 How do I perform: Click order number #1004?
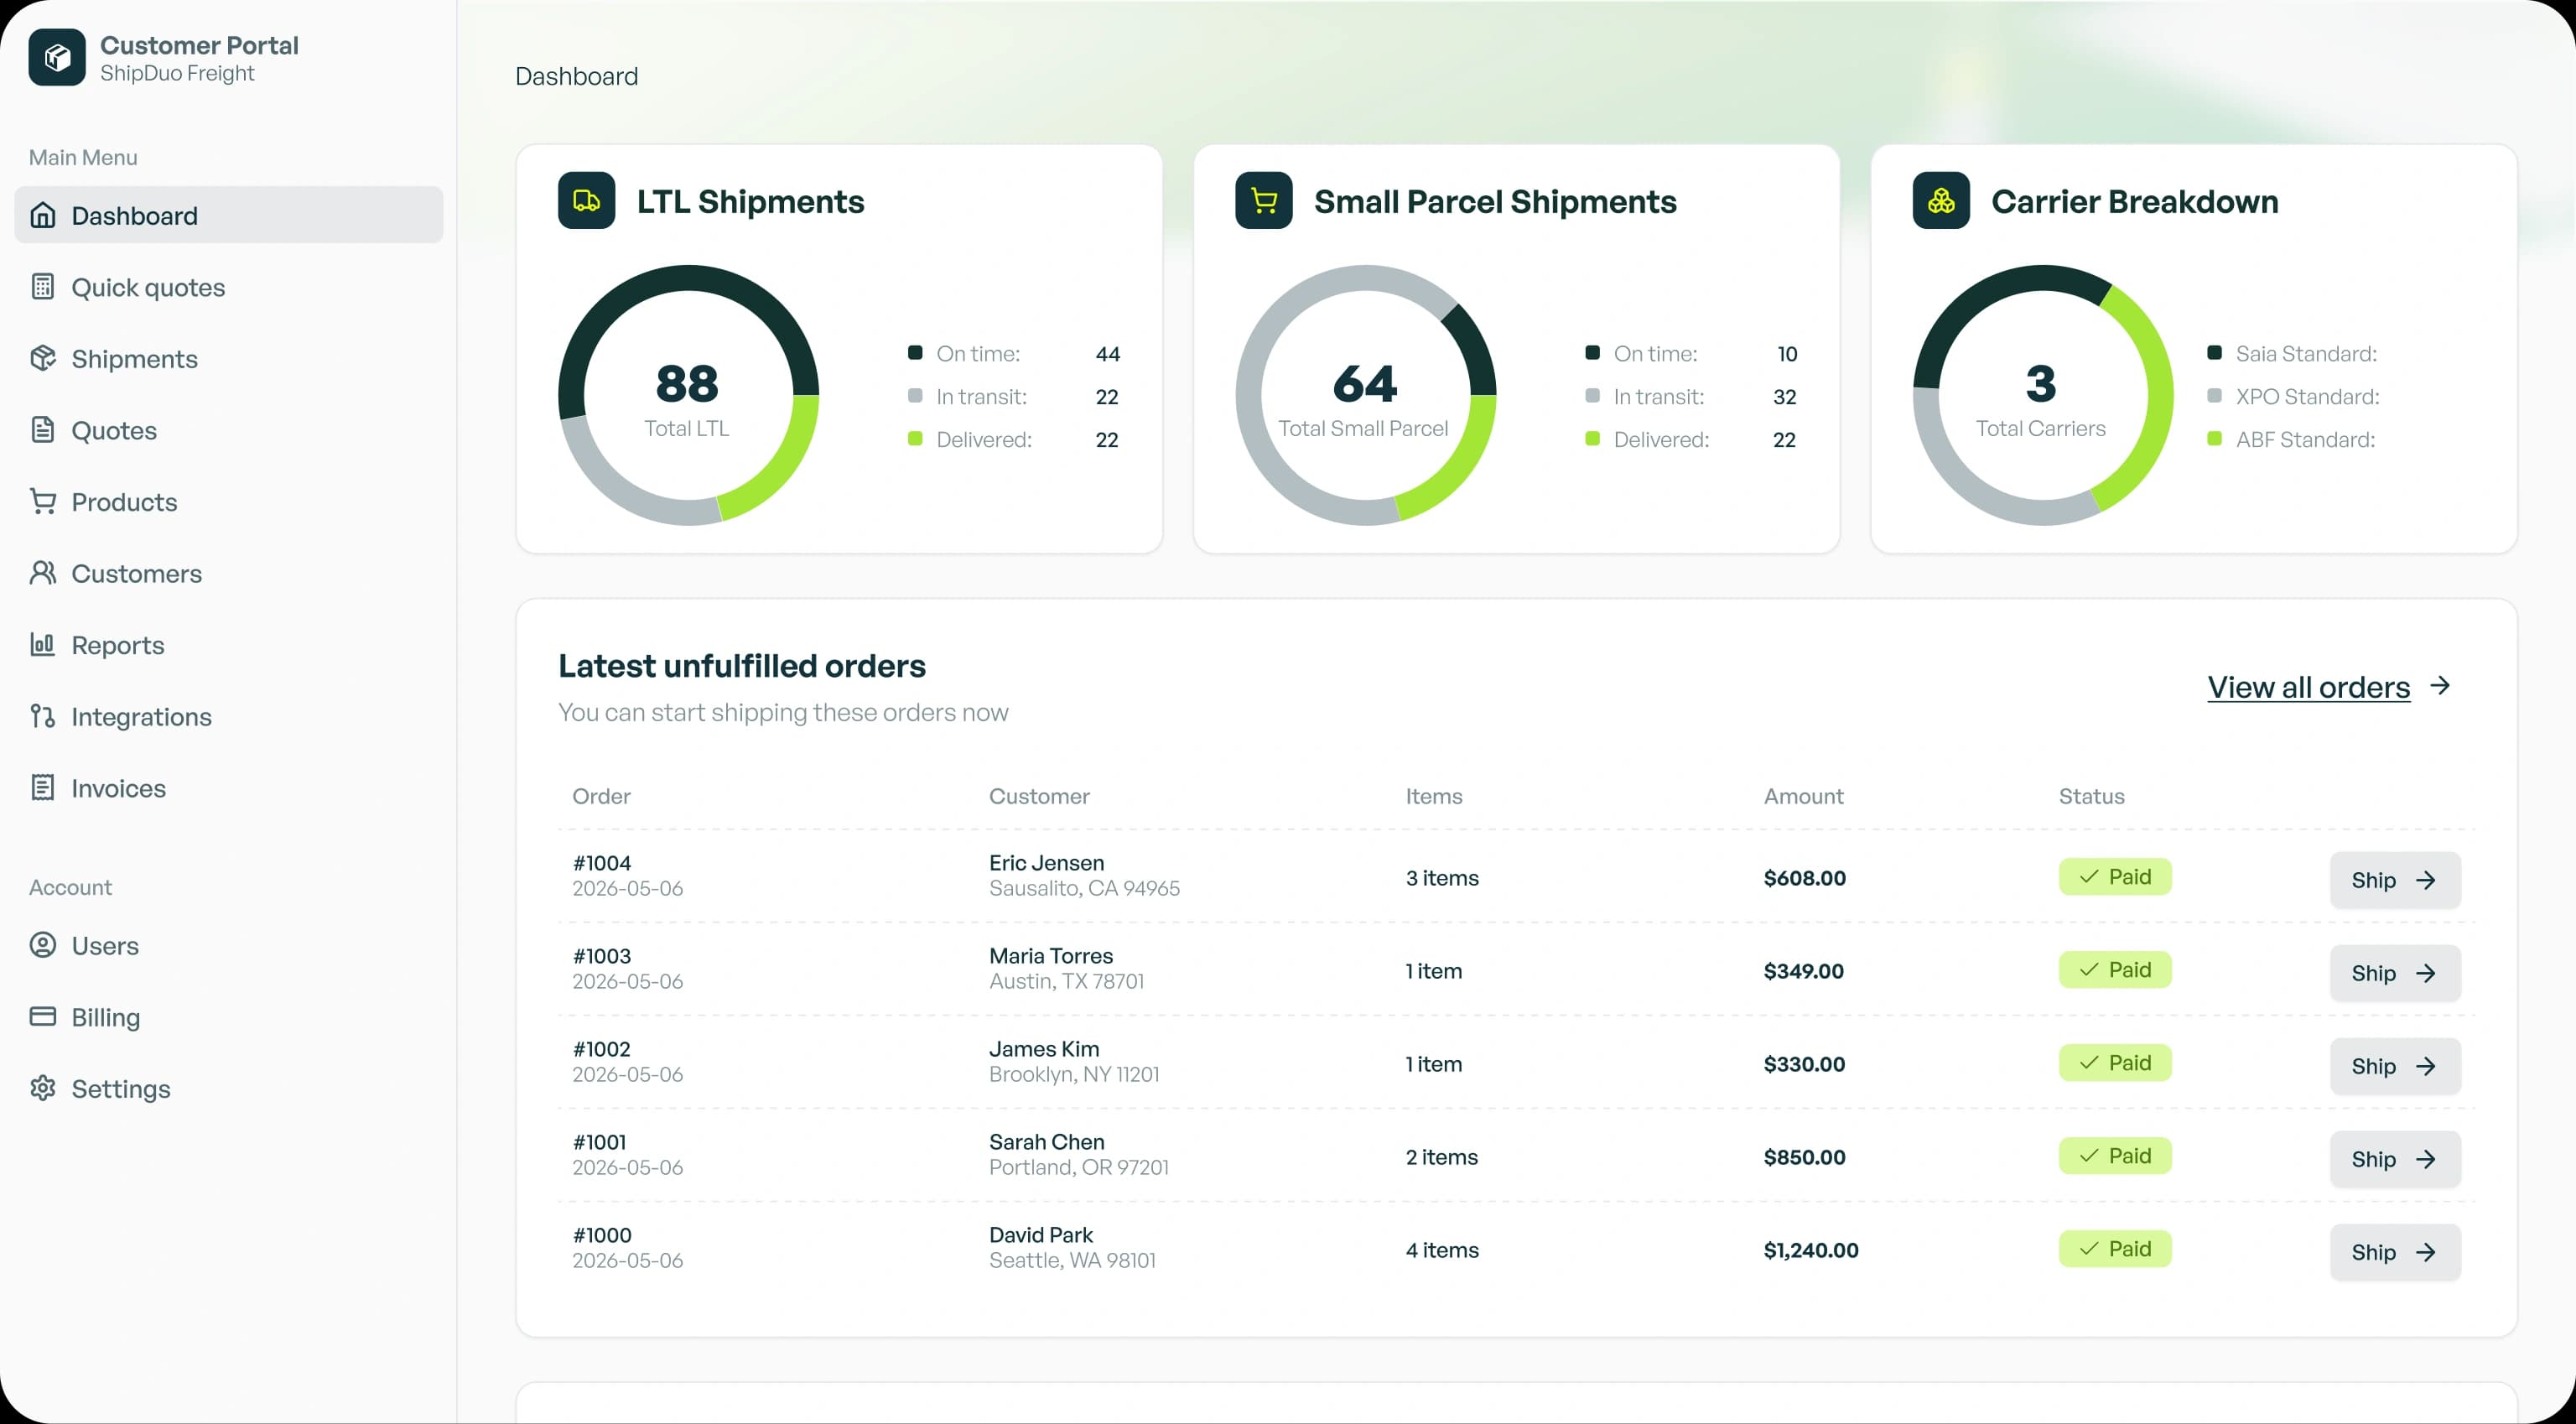coord(602,863)
